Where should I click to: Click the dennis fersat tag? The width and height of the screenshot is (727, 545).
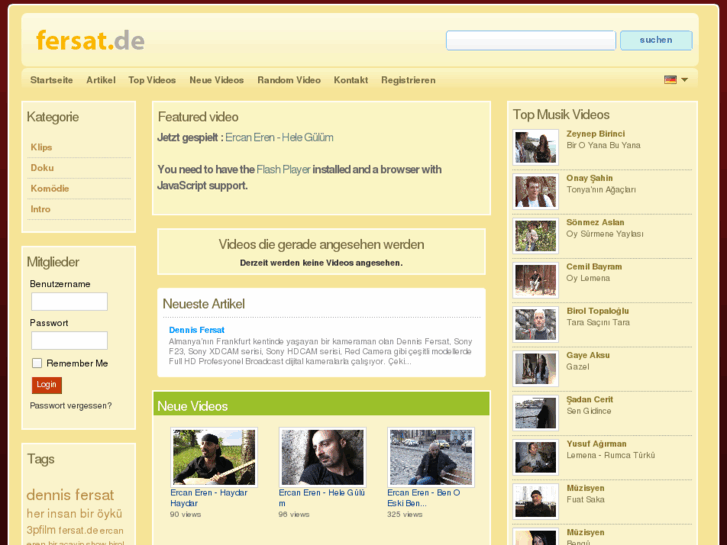pos(70,495)
